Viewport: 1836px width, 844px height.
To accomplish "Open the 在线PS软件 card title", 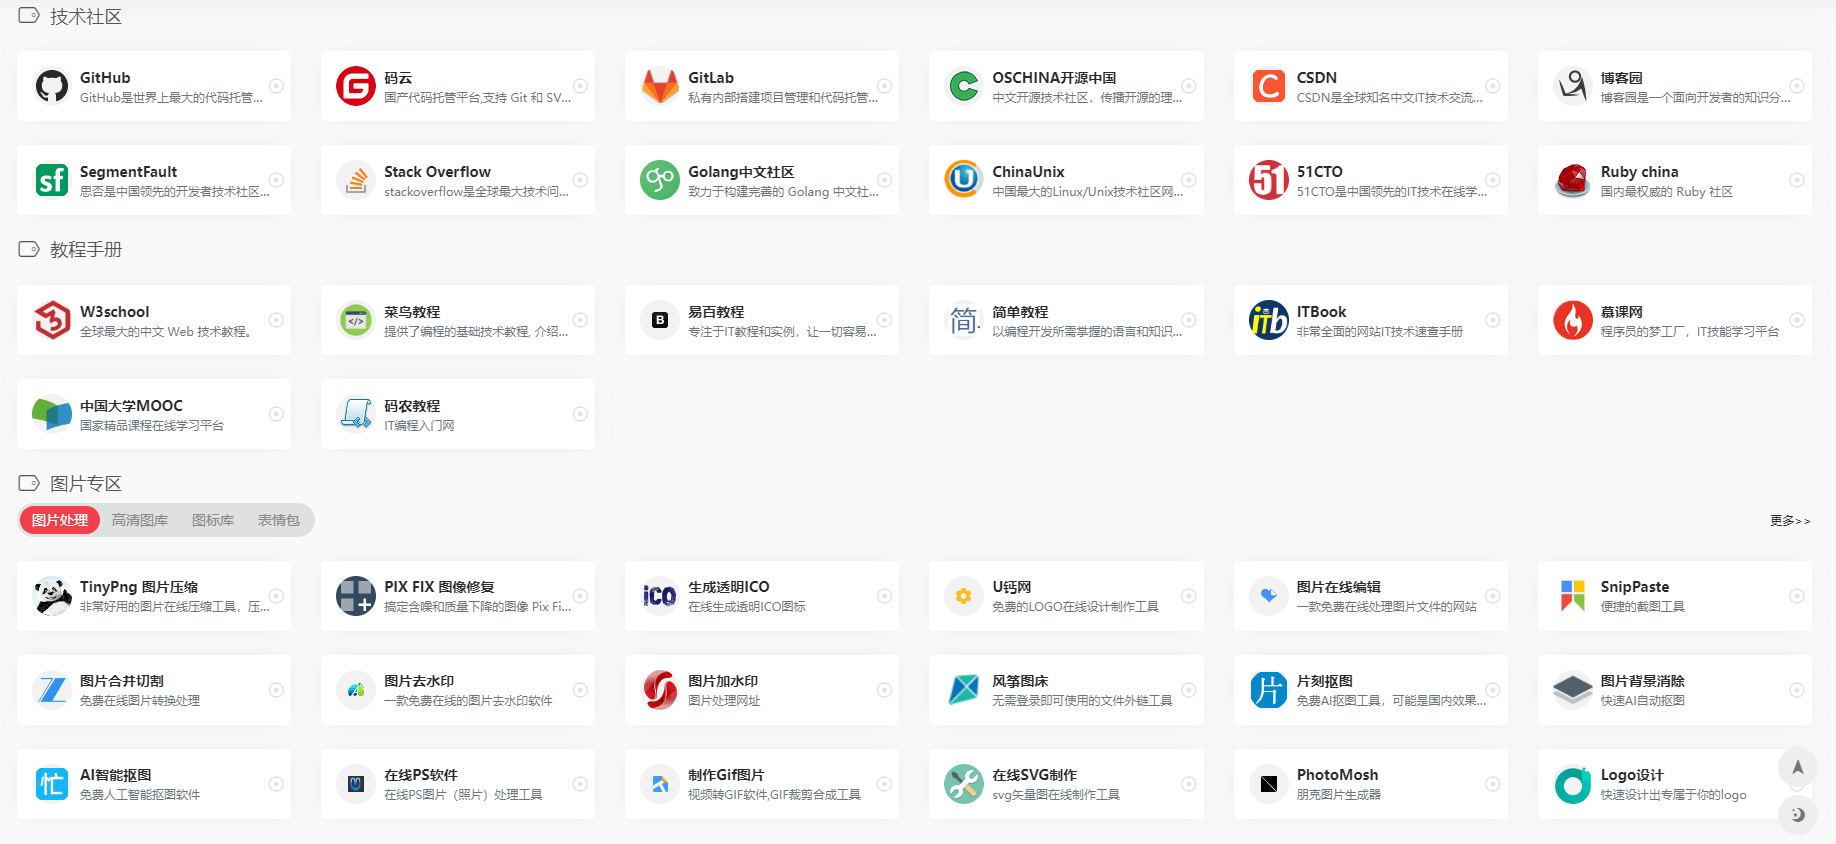I will click(421, 775).
